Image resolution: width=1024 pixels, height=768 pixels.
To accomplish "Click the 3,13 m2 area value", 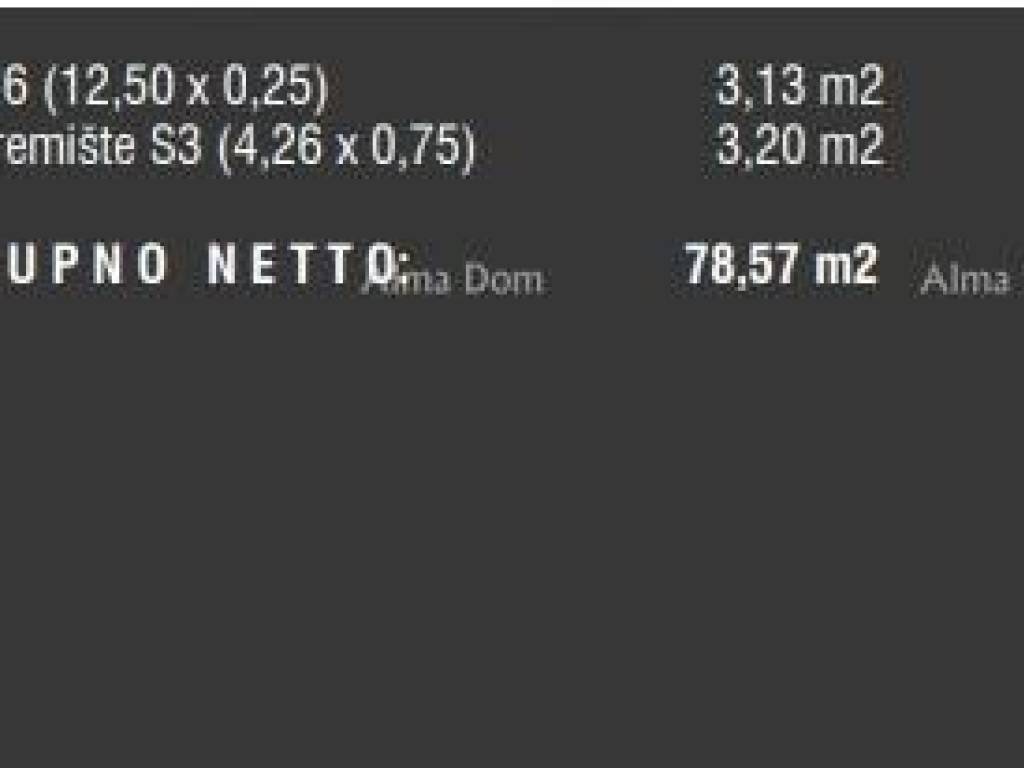I will 799,89.
